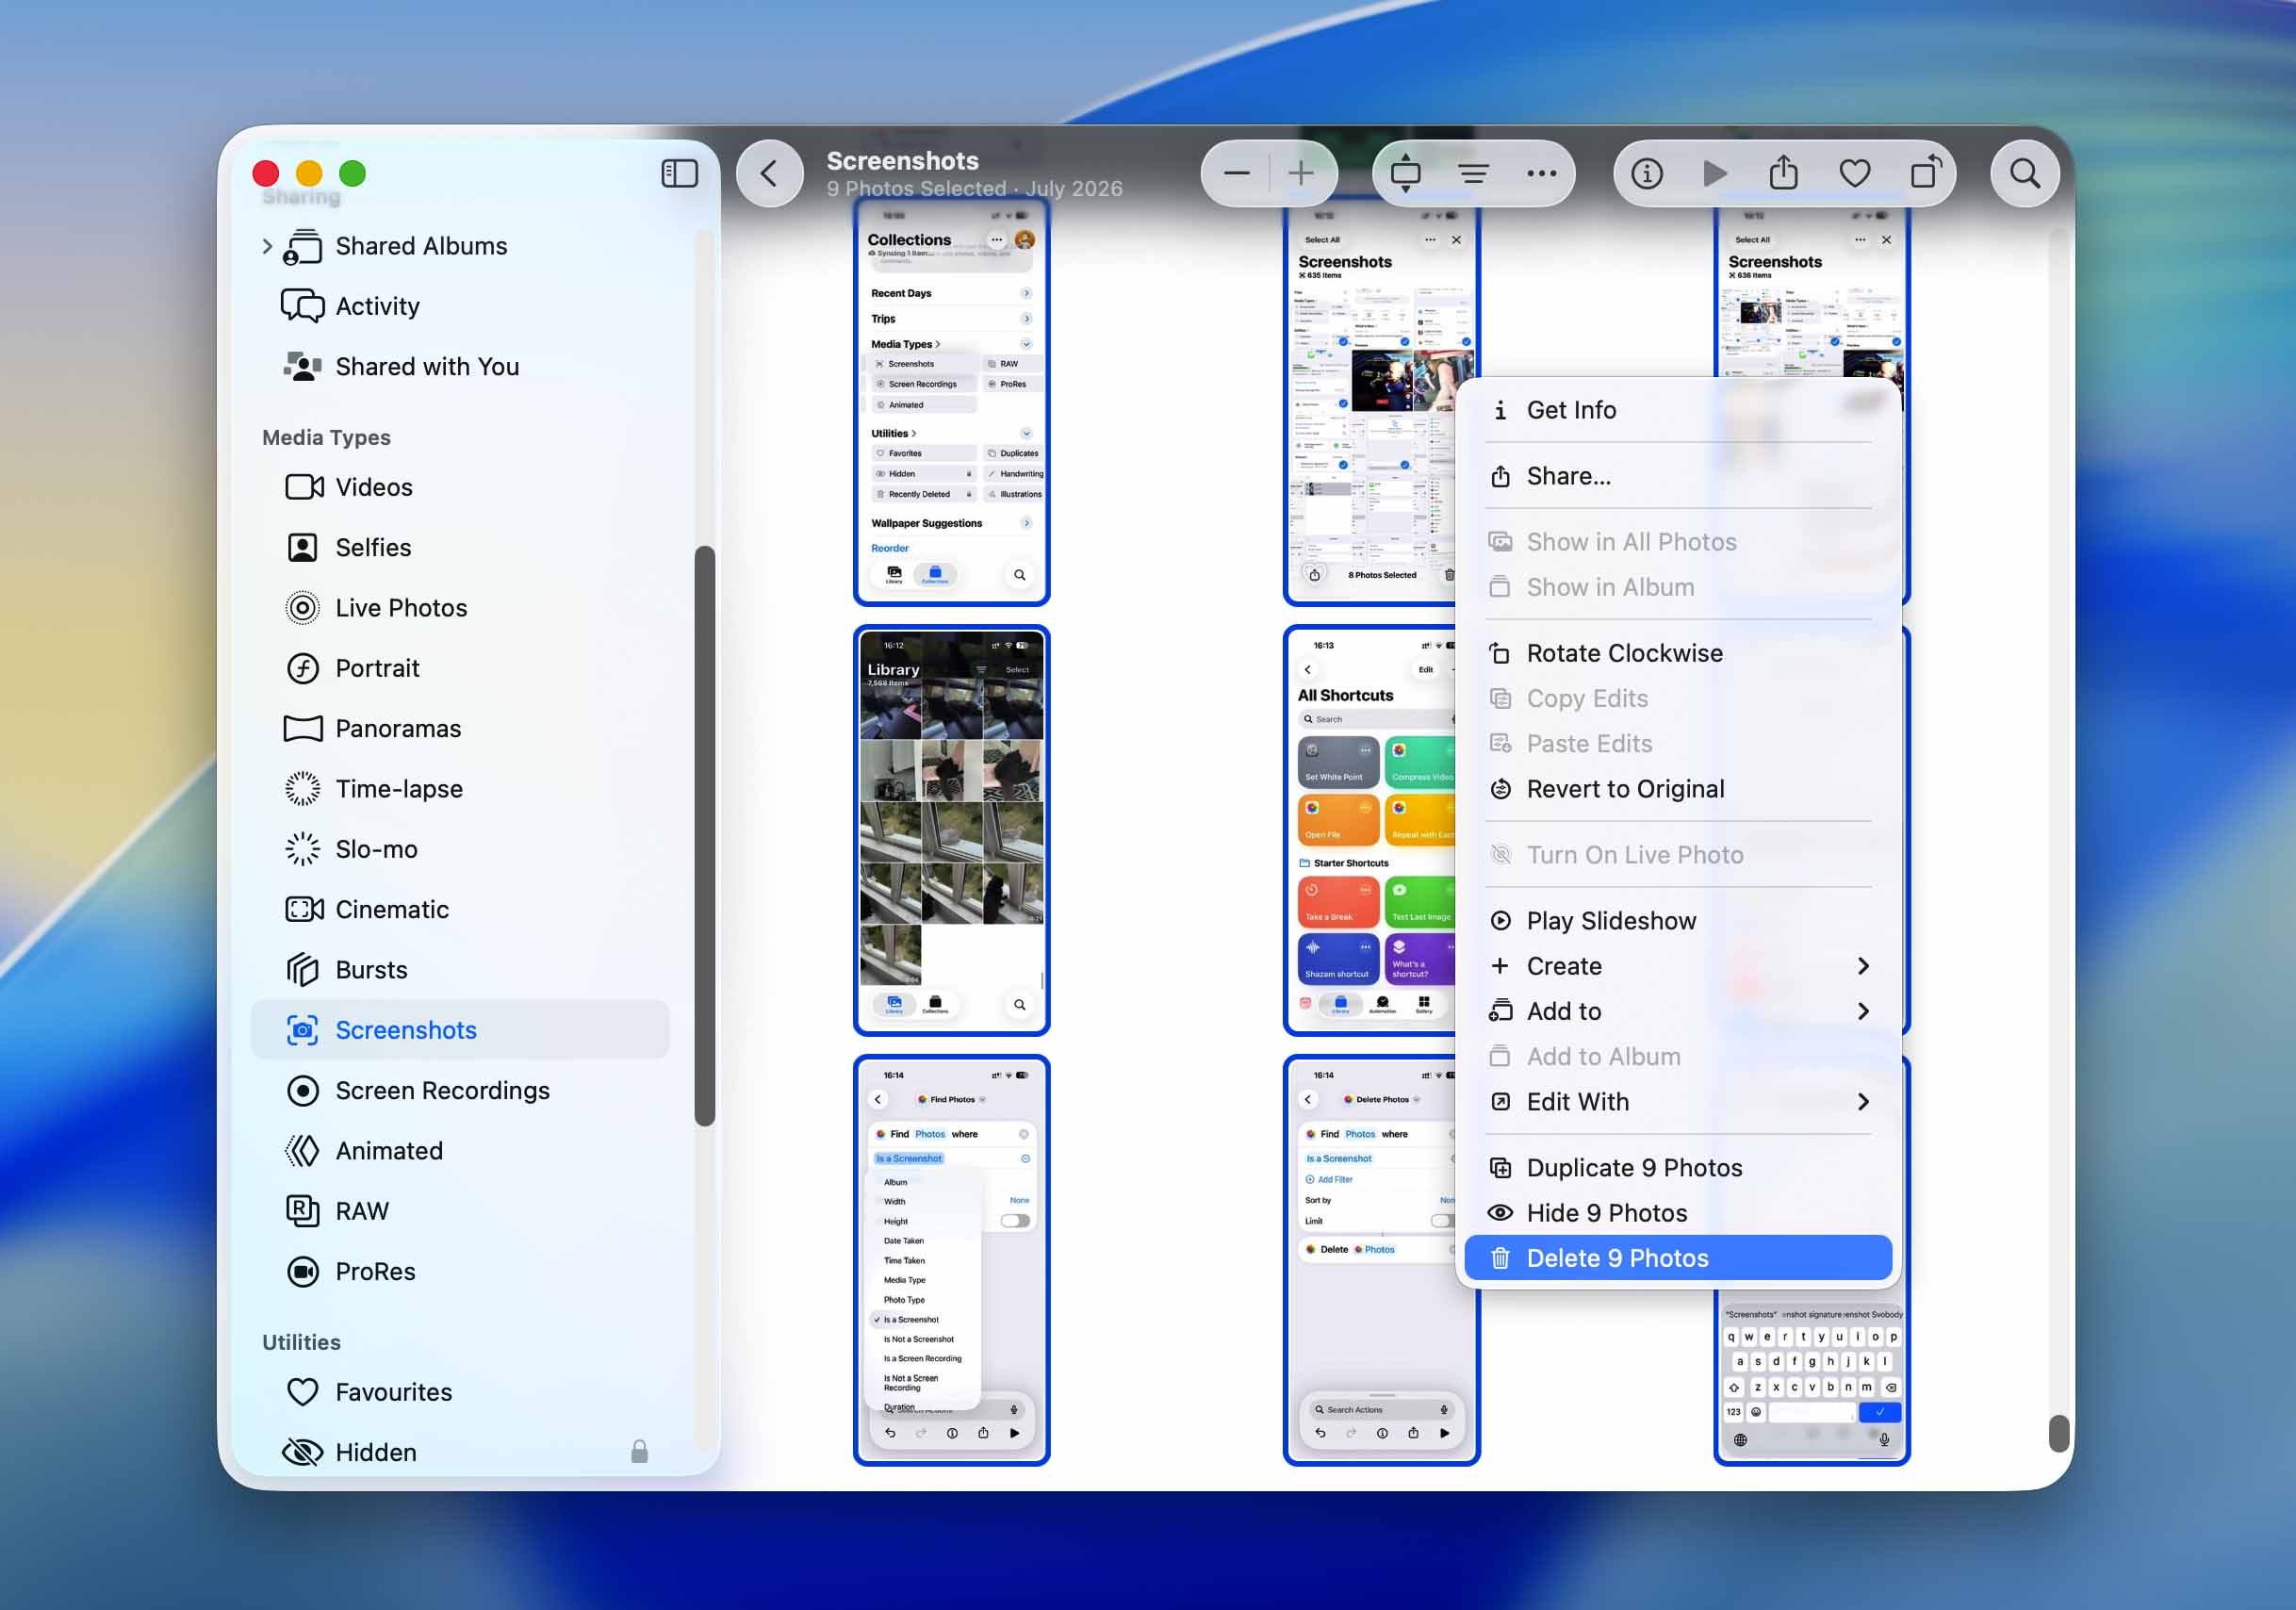Choose Share… from context menu
This screenshot has width=2296, height=1610.
(x=1678, y=476)
